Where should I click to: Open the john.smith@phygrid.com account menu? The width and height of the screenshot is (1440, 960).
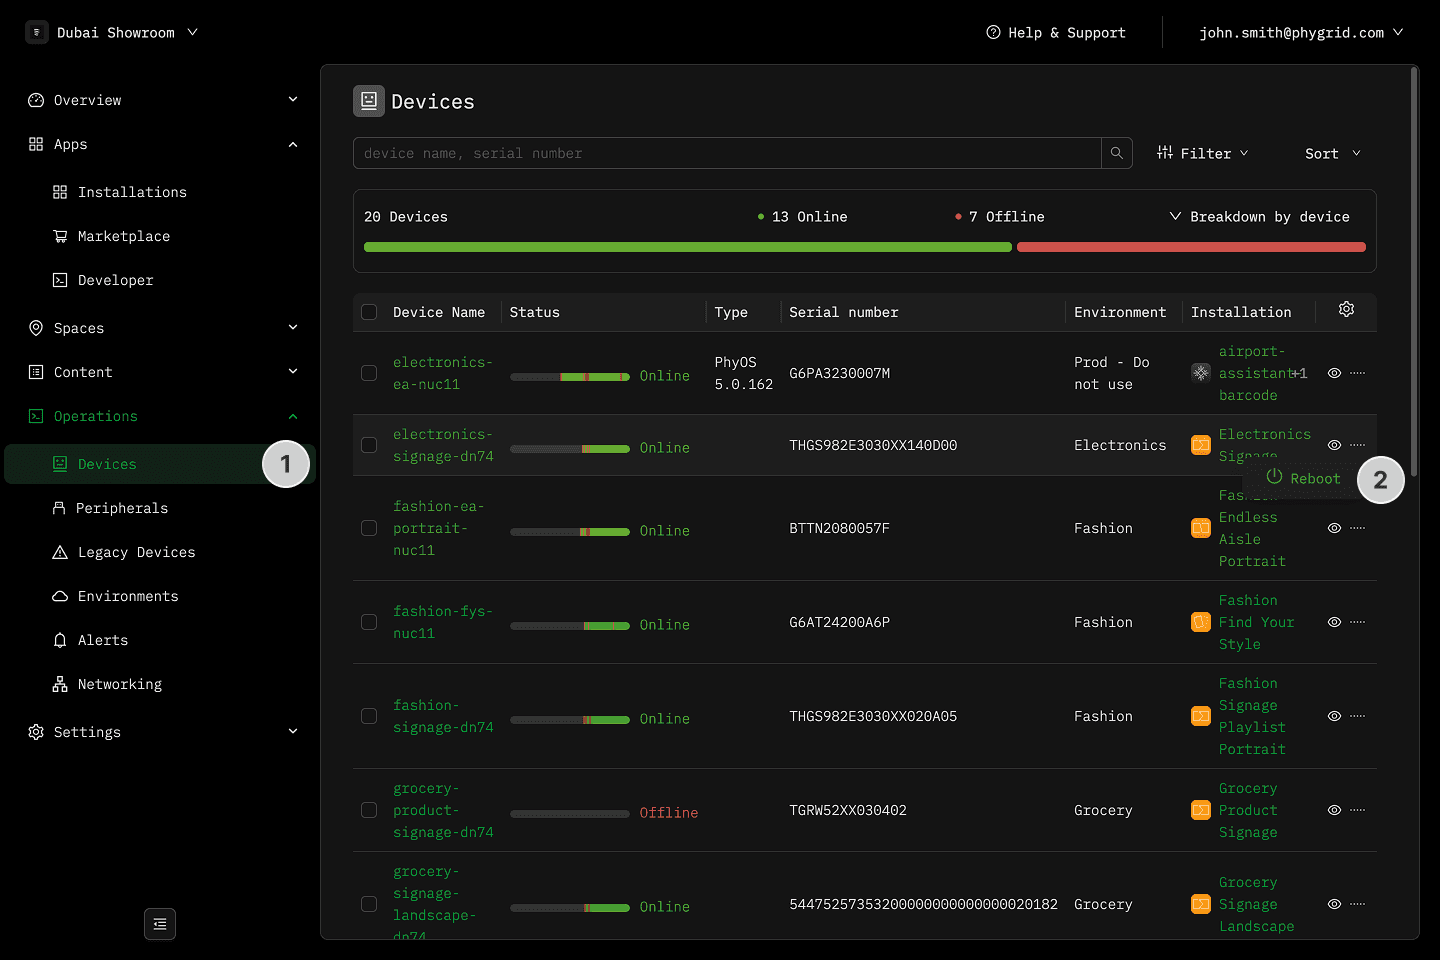tap(1301, 32)
